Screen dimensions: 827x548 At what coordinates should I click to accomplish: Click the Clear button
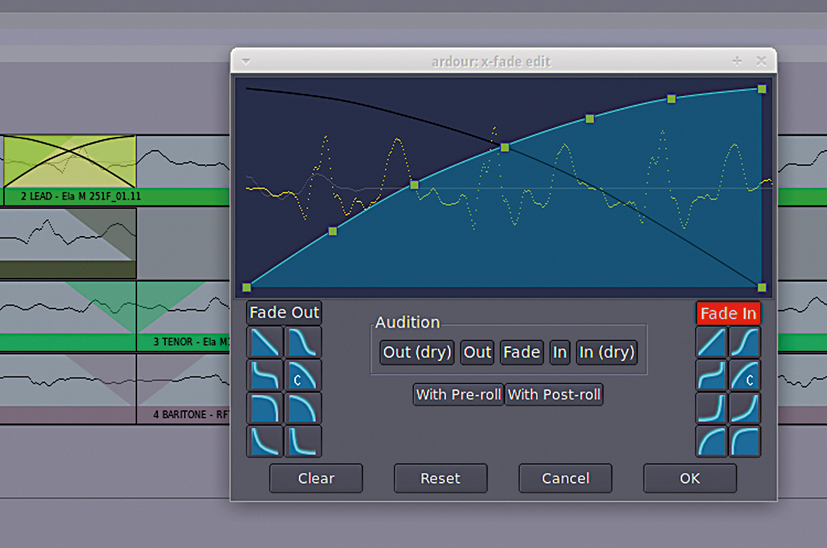tap(316, 478)
